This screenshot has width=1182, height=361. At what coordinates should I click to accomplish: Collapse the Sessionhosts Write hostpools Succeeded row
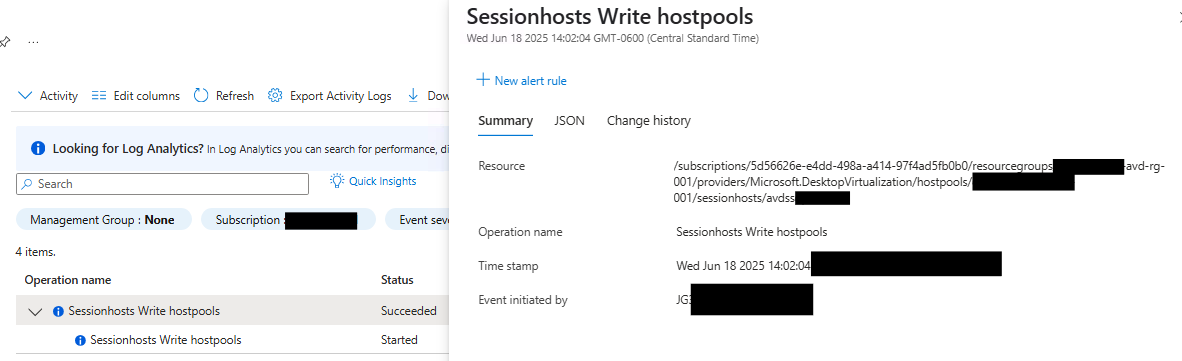[x=35, y=311]
